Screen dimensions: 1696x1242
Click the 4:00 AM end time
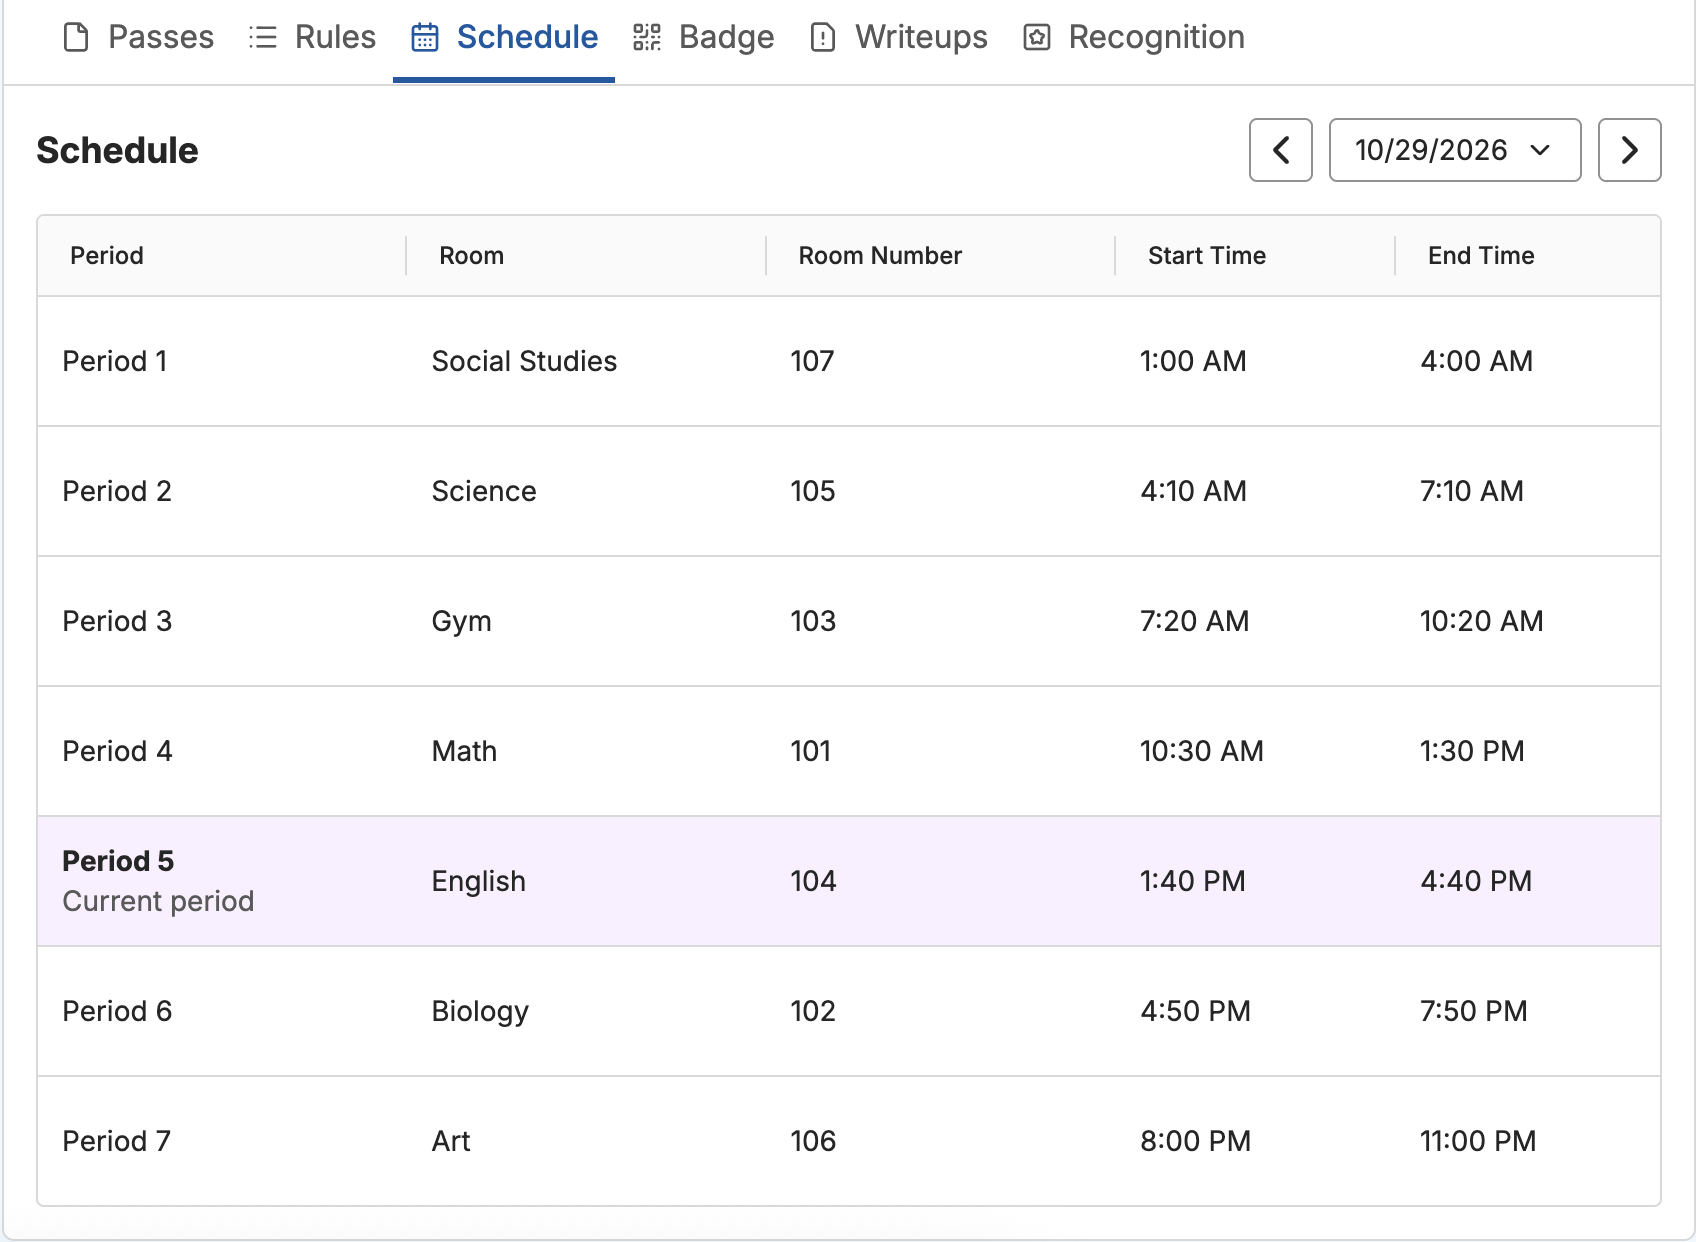(1477, 361)
